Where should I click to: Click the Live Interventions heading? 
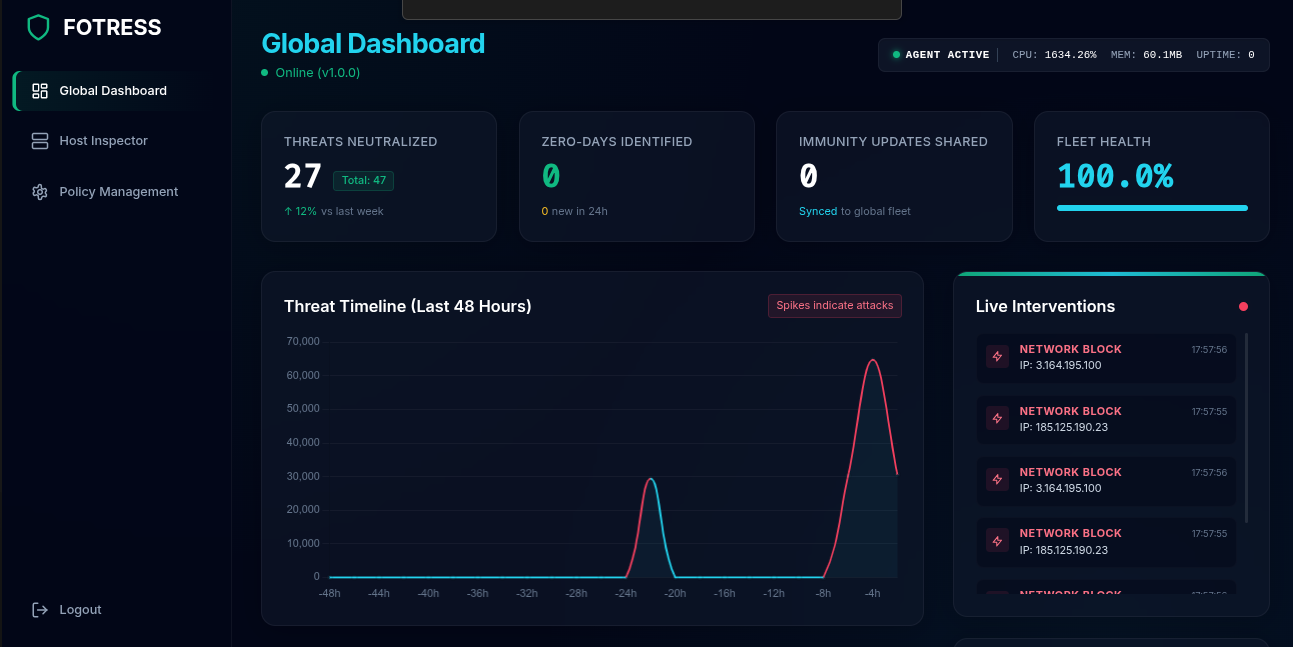1045,306
